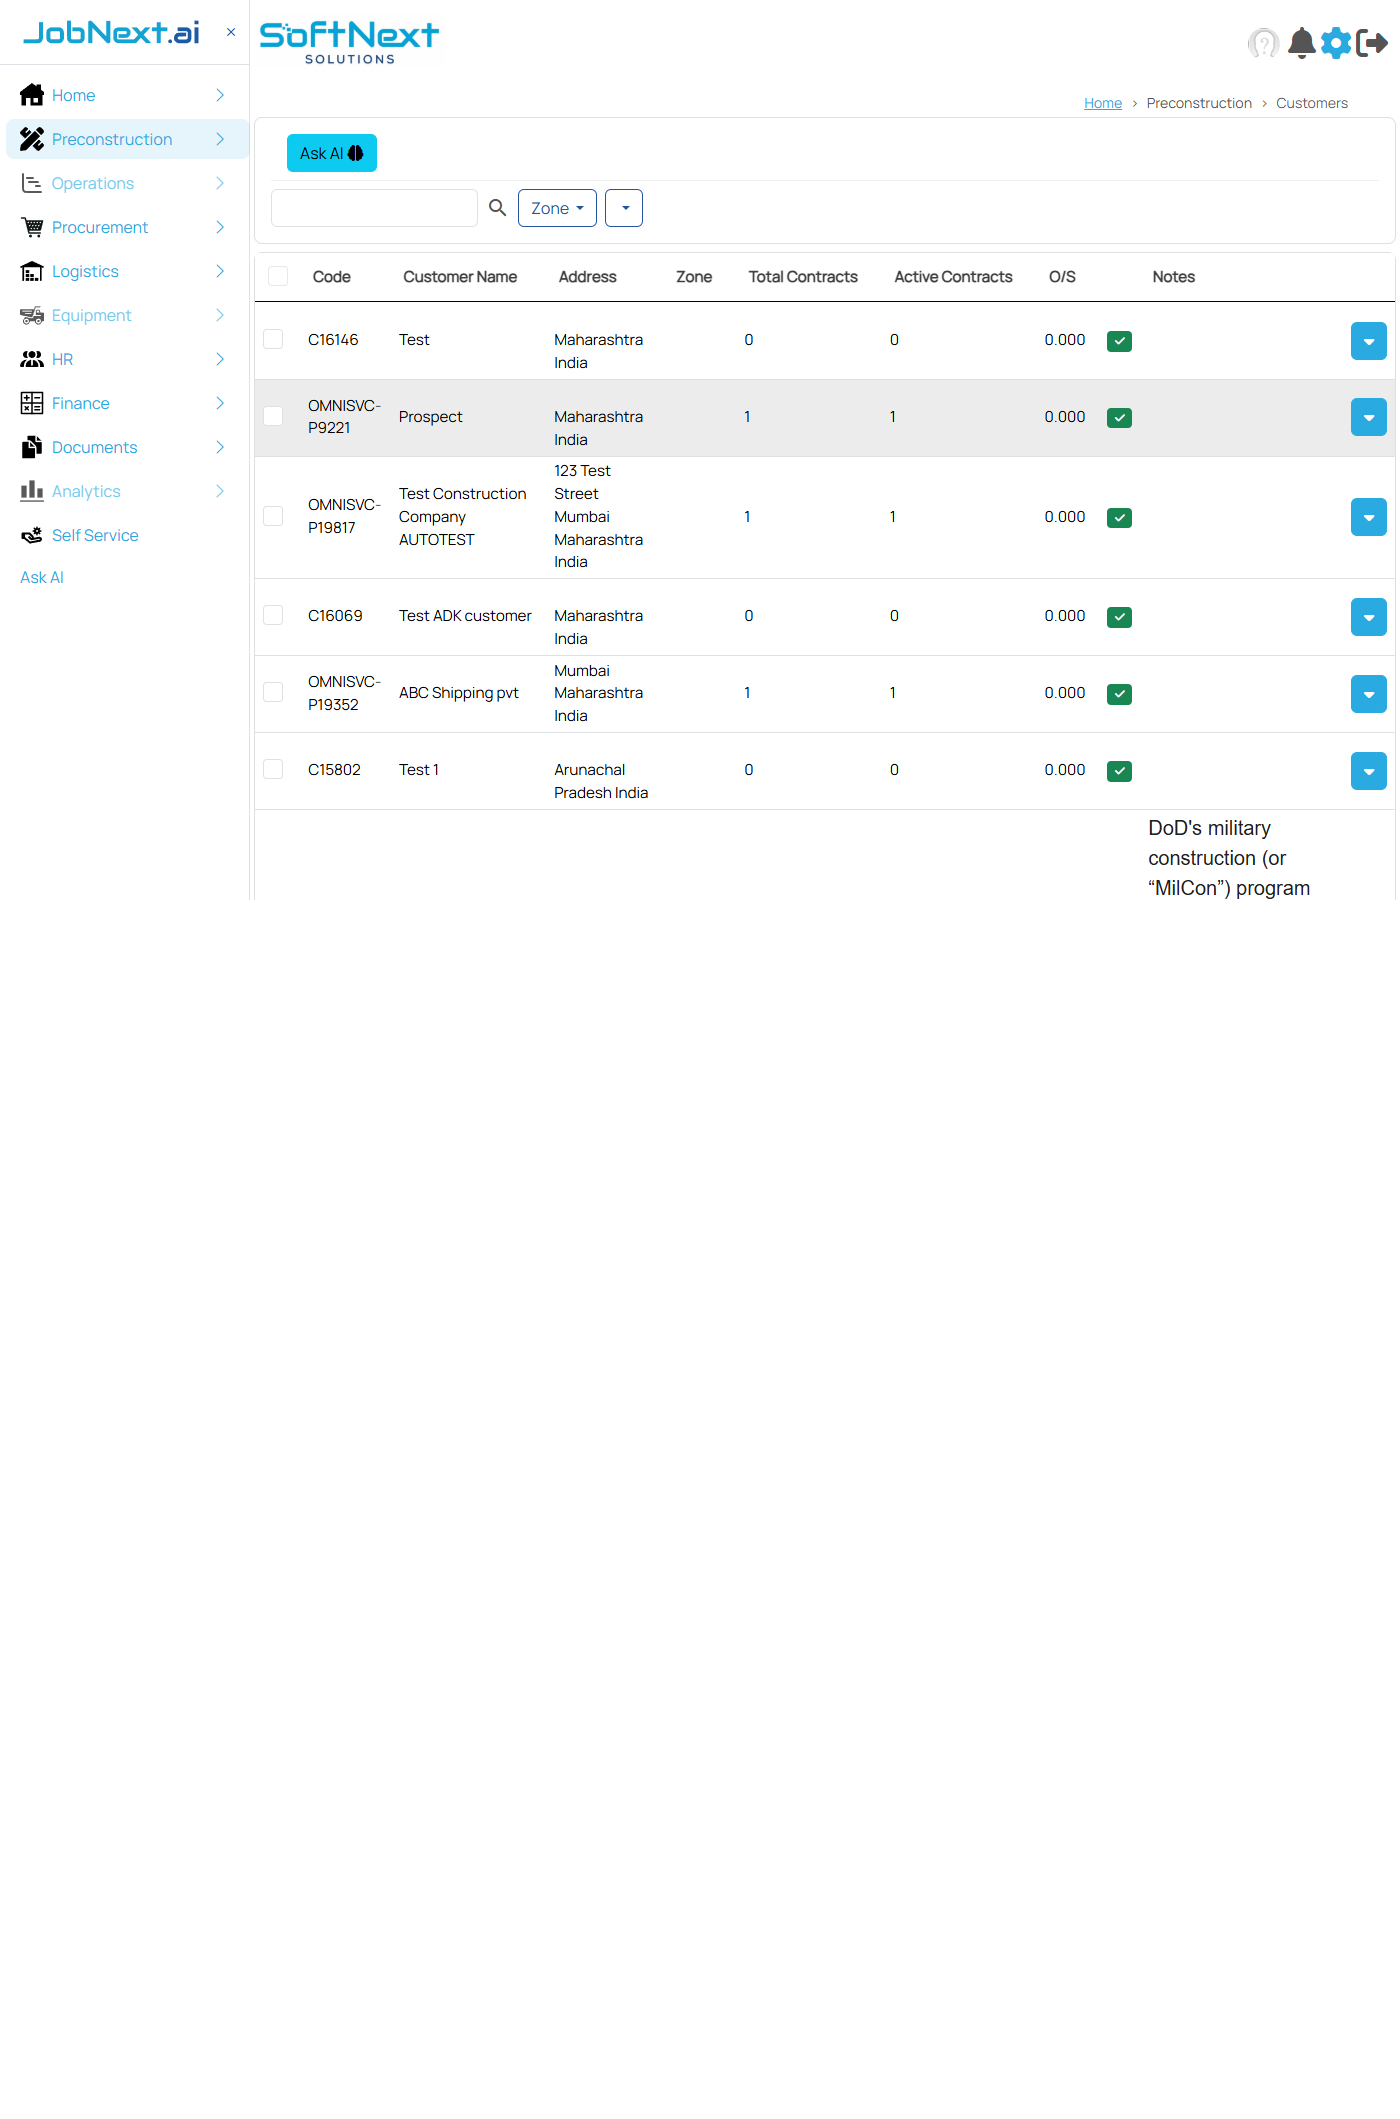This screenshot has height=2119, width=1400.
Task: Click the Logistics warehouse icon
Action: point(32,271)
